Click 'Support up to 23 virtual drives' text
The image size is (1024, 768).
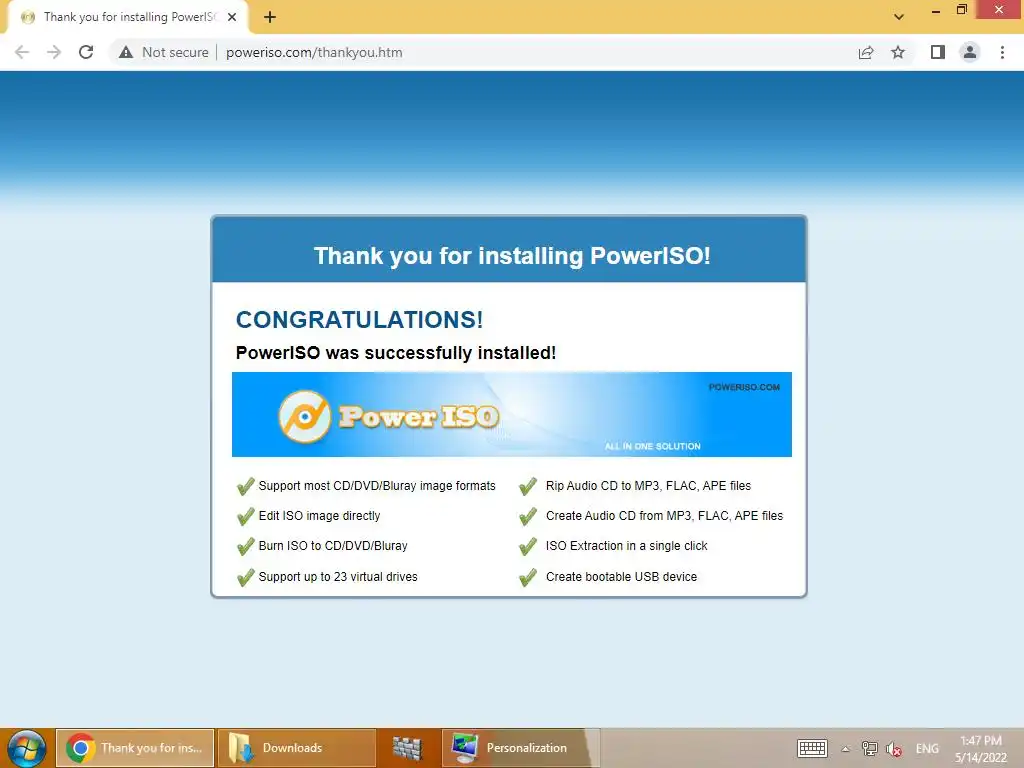(x=338, y=577)
